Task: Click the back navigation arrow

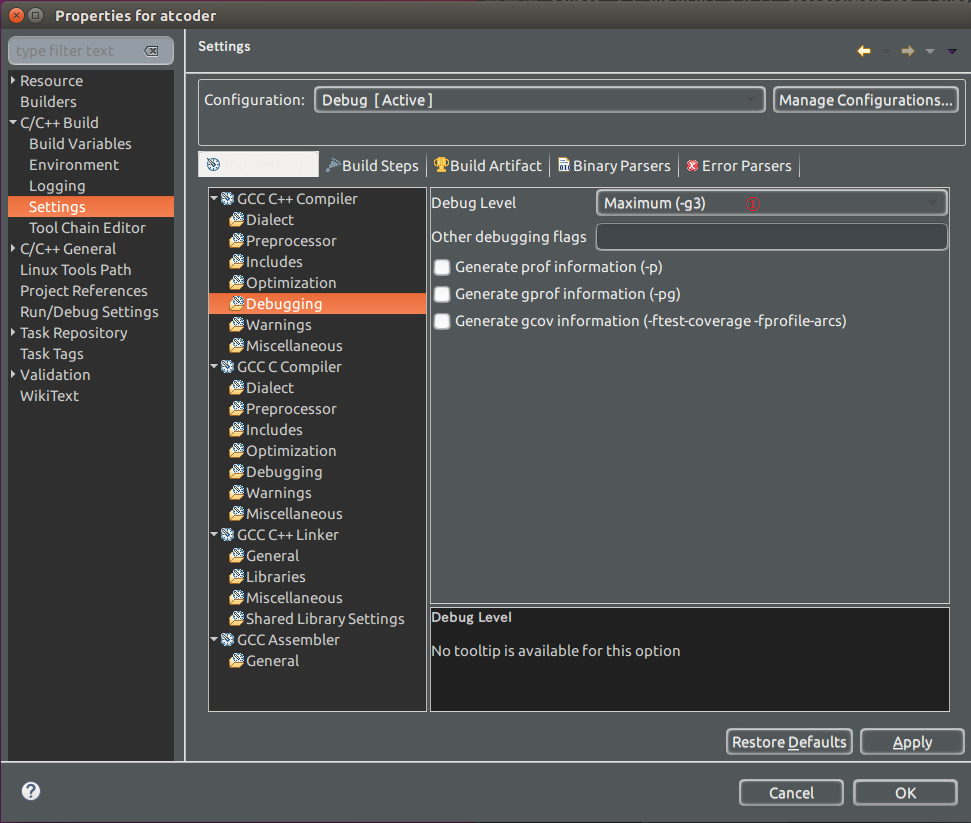Action: pyautogui.click(x=863, y=50)
